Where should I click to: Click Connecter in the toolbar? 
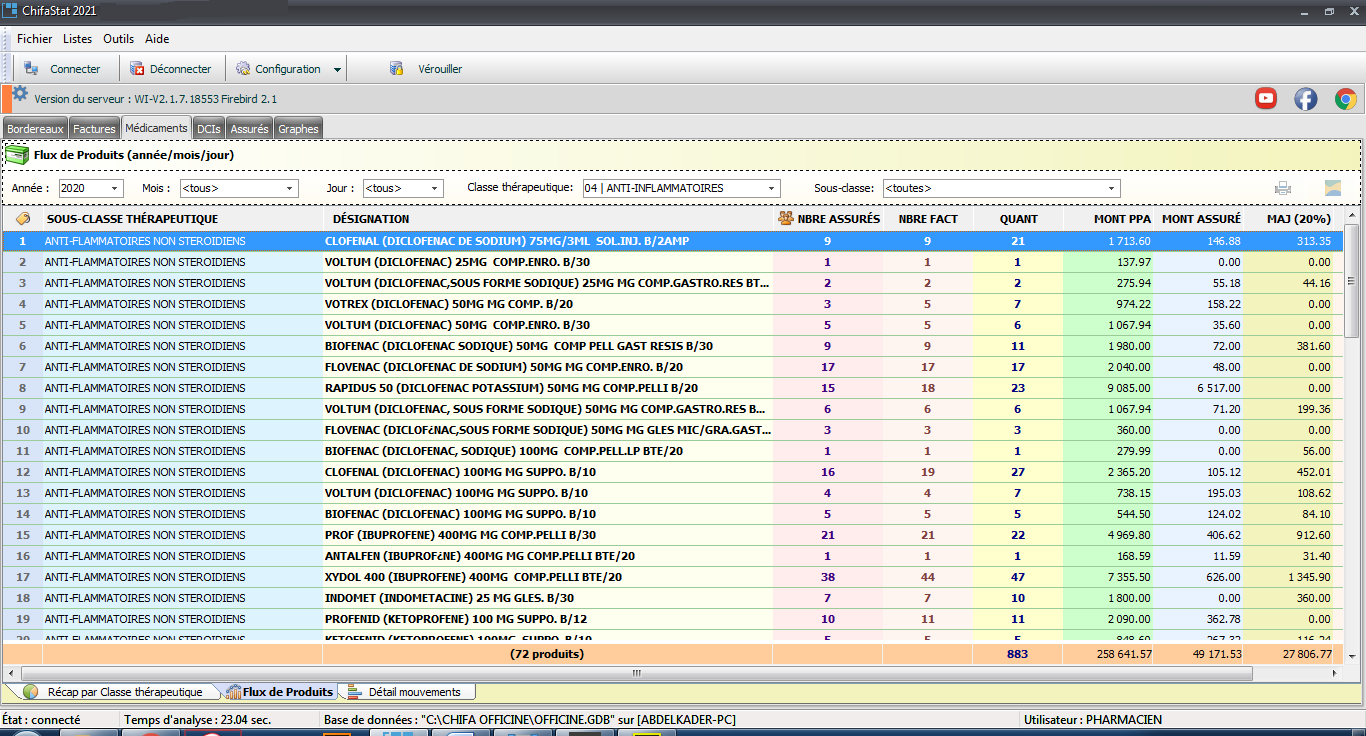tap(63, 69)
